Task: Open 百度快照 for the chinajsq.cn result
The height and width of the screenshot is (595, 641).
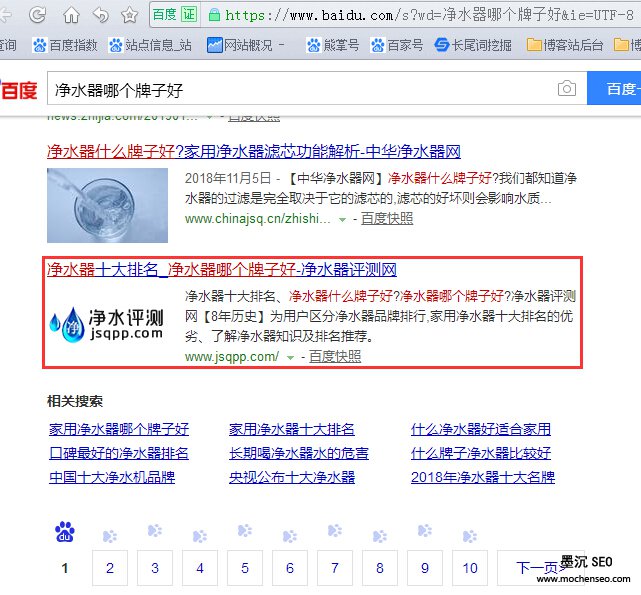Action: coord(387,219)
